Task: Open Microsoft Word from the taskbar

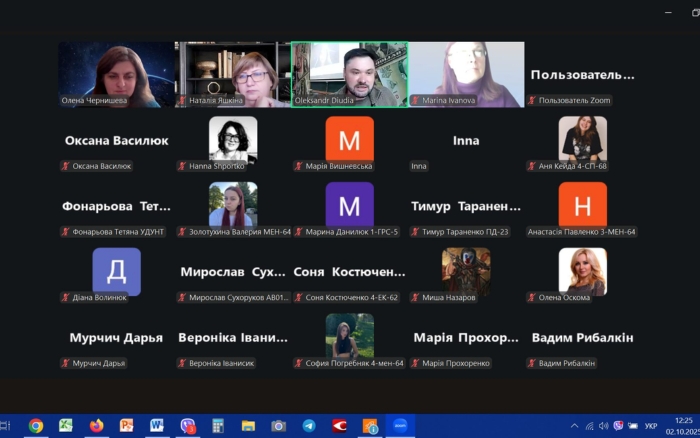Action: [x=156, y=426]
